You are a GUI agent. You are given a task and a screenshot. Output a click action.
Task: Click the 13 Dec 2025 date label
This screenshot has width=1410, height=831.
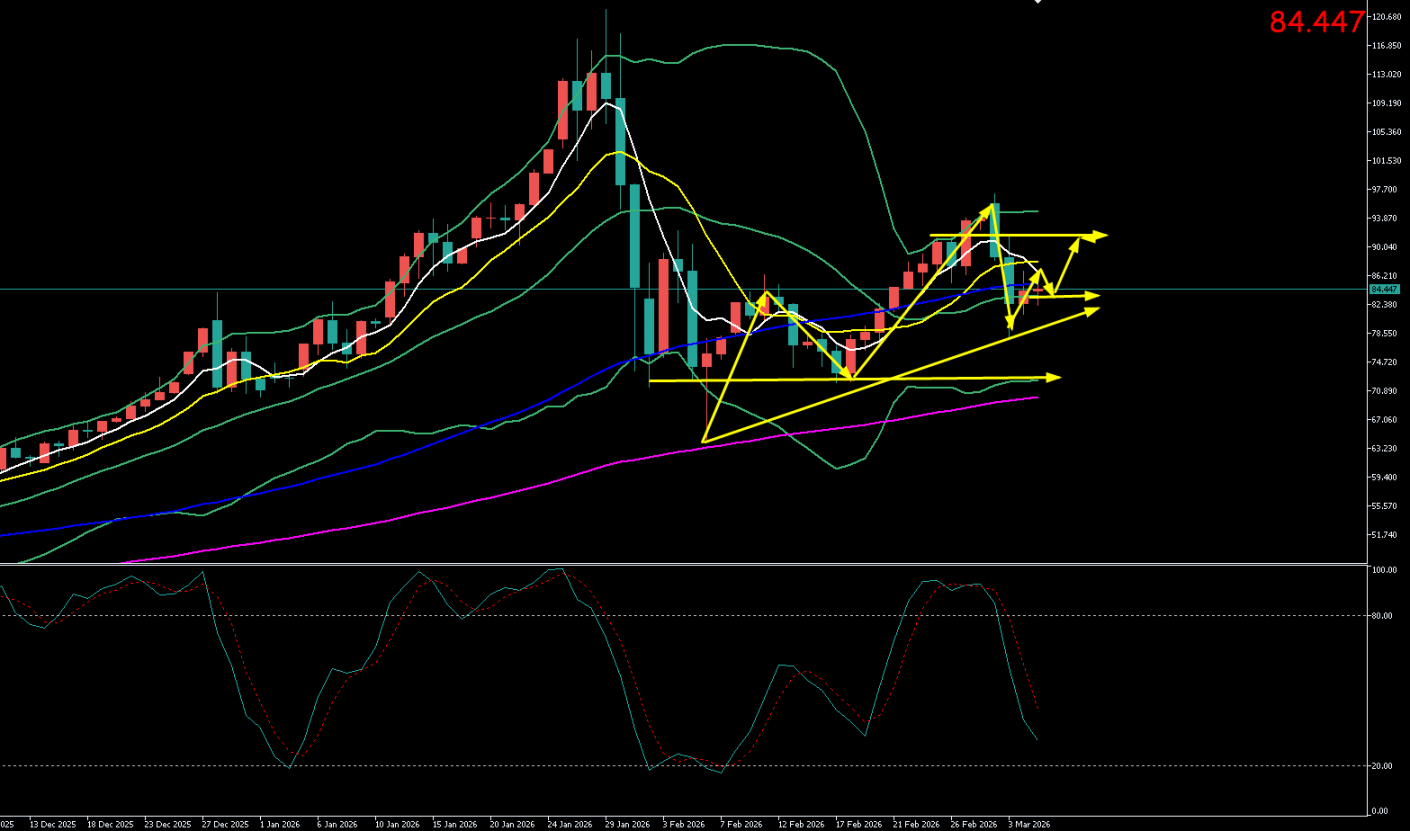coord(51,825)
